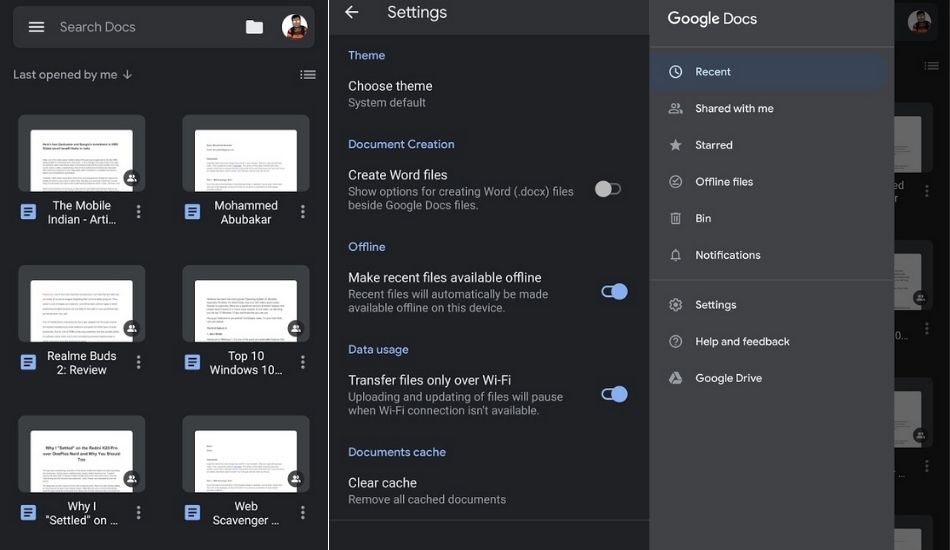Viewport: 950px width, 550px height.
Task: Click the 'Top 10 Windows 10...' file name
Action: click(246, 363)
